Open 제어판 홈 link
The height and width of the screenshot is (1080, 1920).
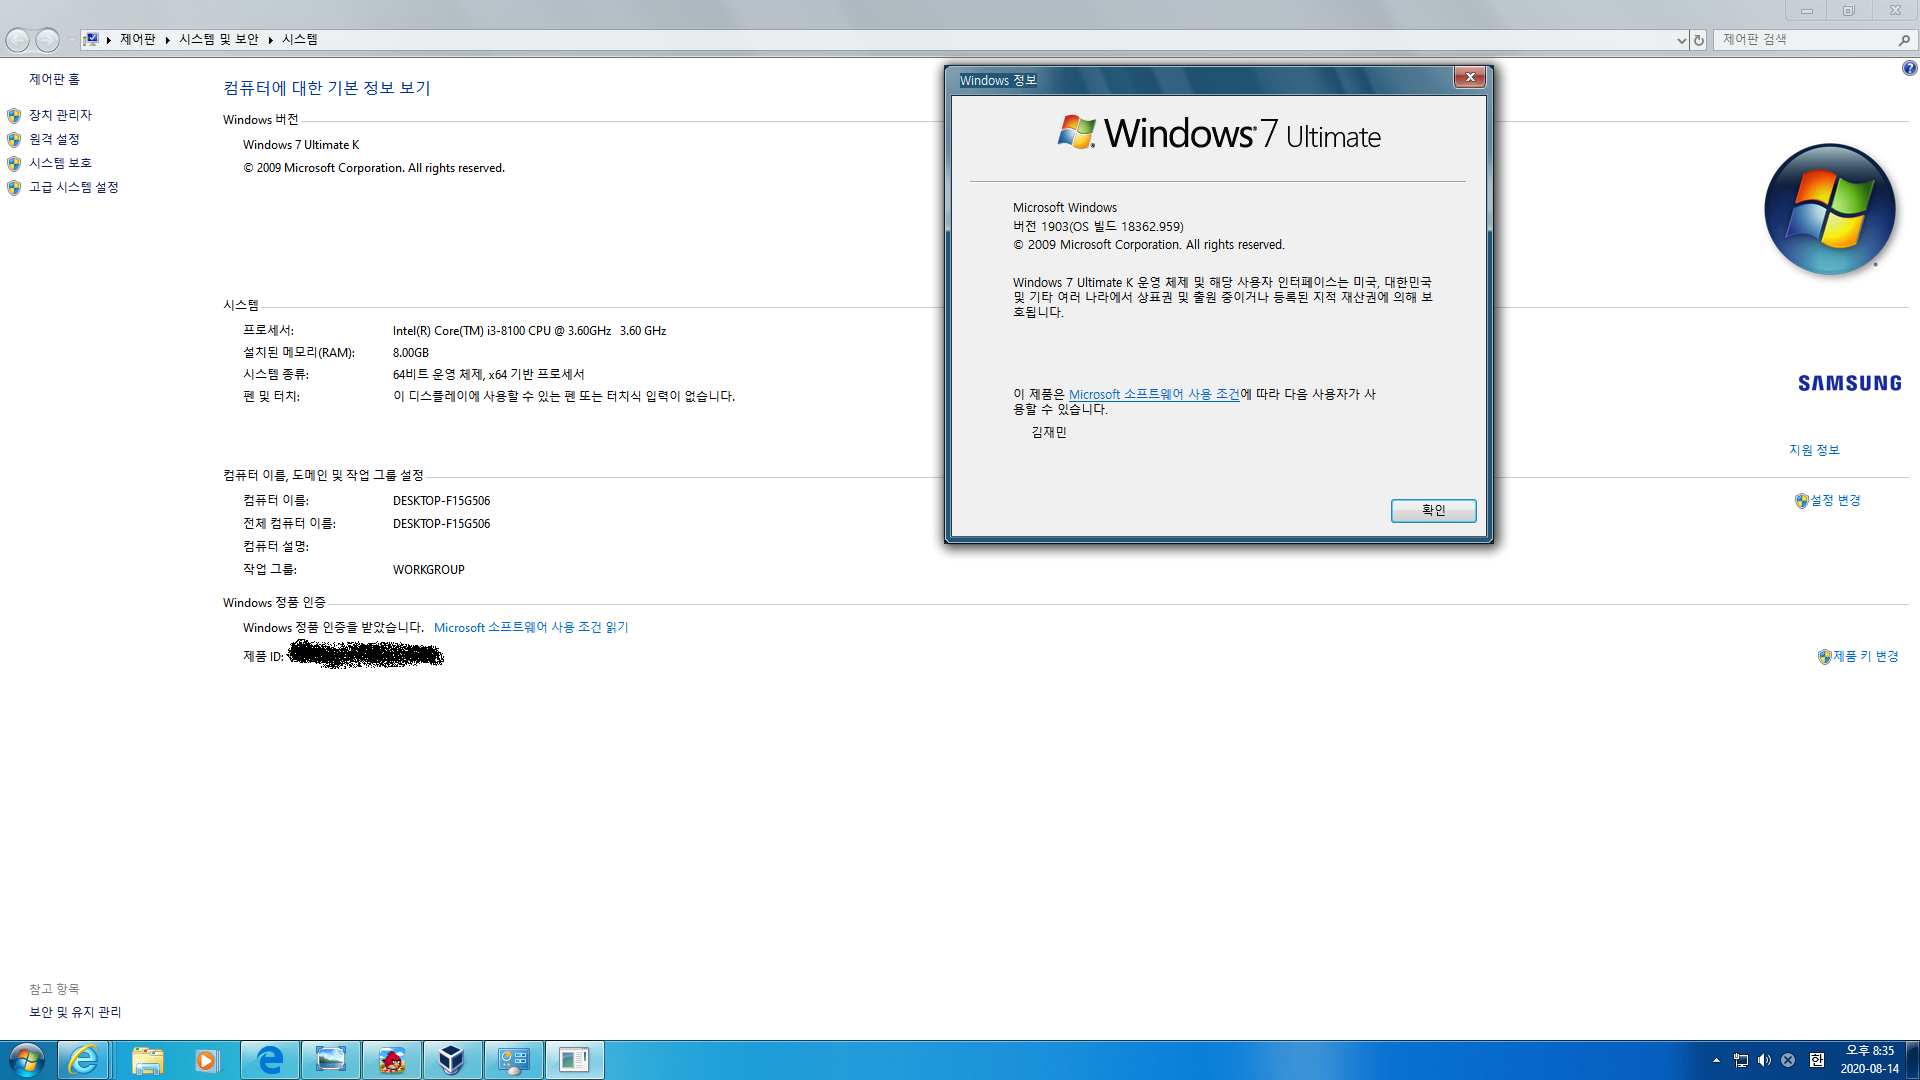click(54, 79)
